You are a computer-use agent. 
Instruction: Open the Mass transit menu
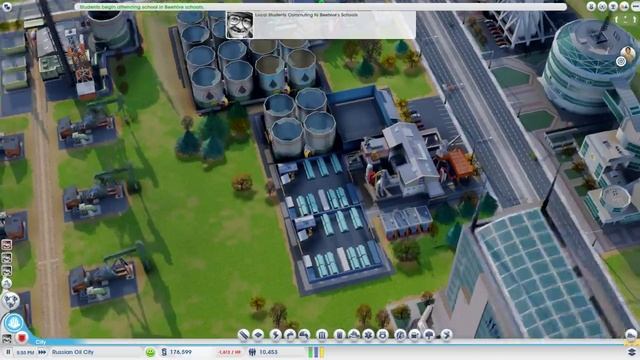point(415,335)
